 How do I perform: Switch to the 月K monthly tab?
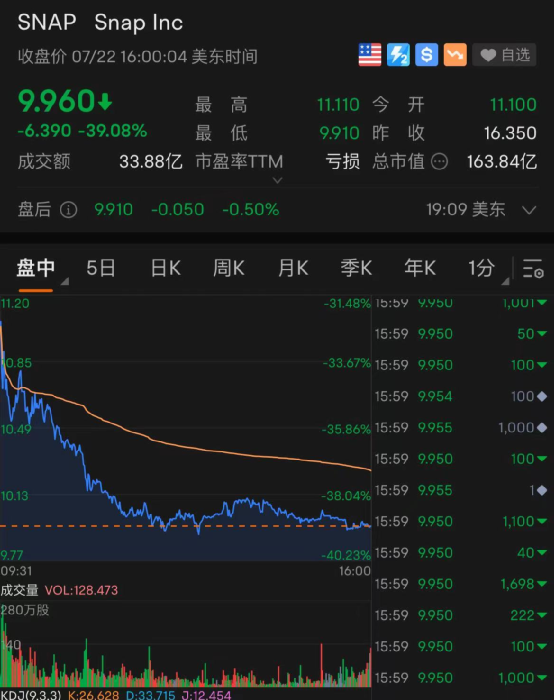[x=293, y=268]
